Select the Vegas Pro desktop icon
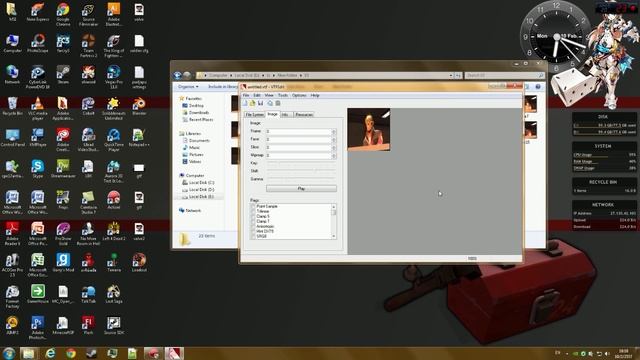Image resolution: width=640 pixels, height=360 pixels. (x=113, y=76)
